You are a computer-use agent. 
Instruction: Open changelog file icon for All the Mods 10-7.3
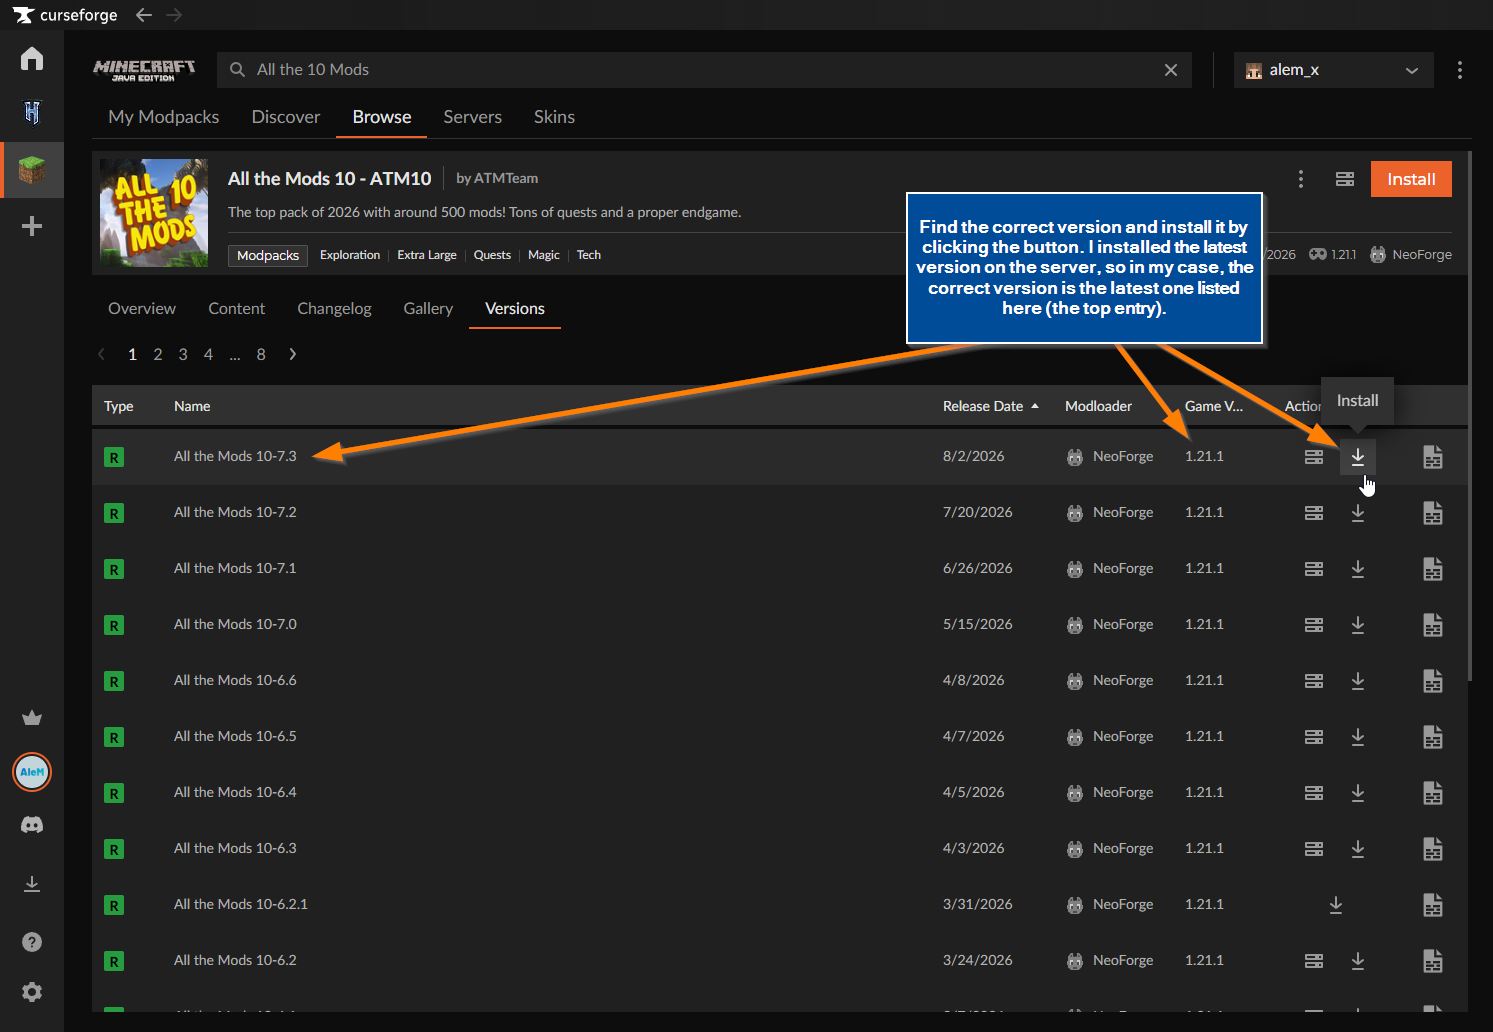1433,457
